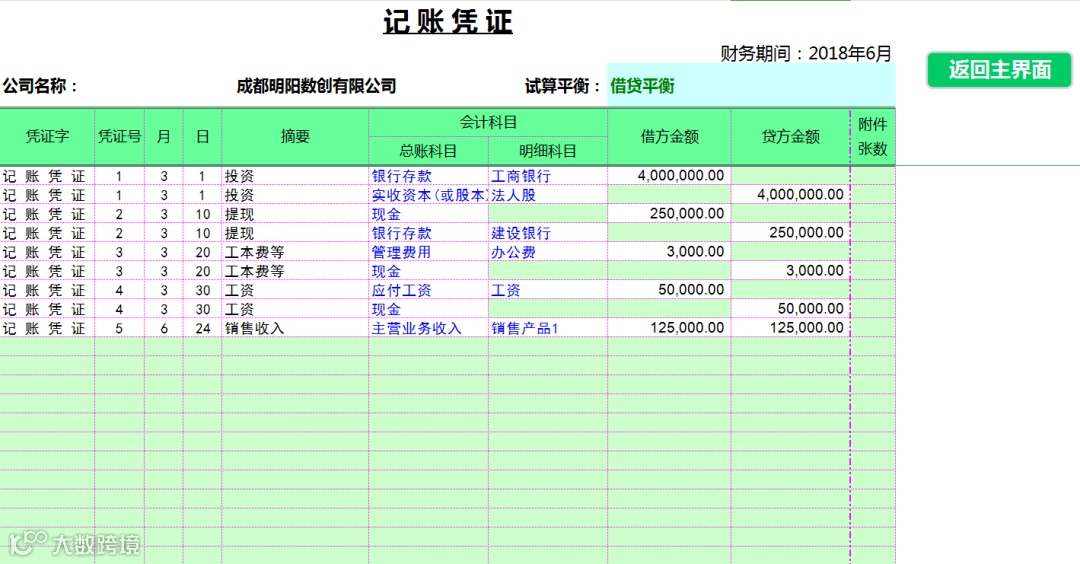Click the 日 column header
Screen dimensions: 1080x564
coord(202,136)
